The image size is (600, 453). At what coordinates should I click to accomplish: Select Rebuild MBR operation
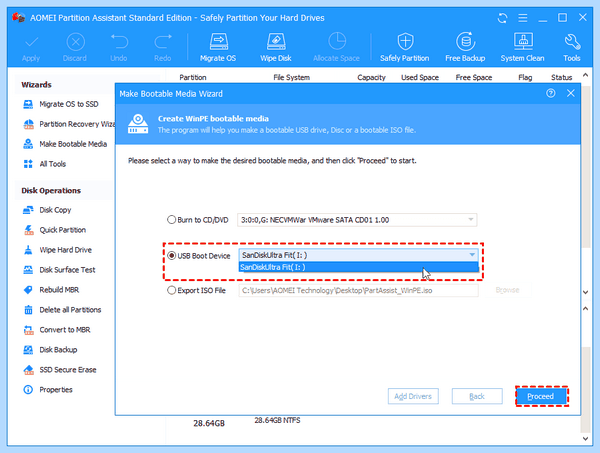click(x=51, y=290)
